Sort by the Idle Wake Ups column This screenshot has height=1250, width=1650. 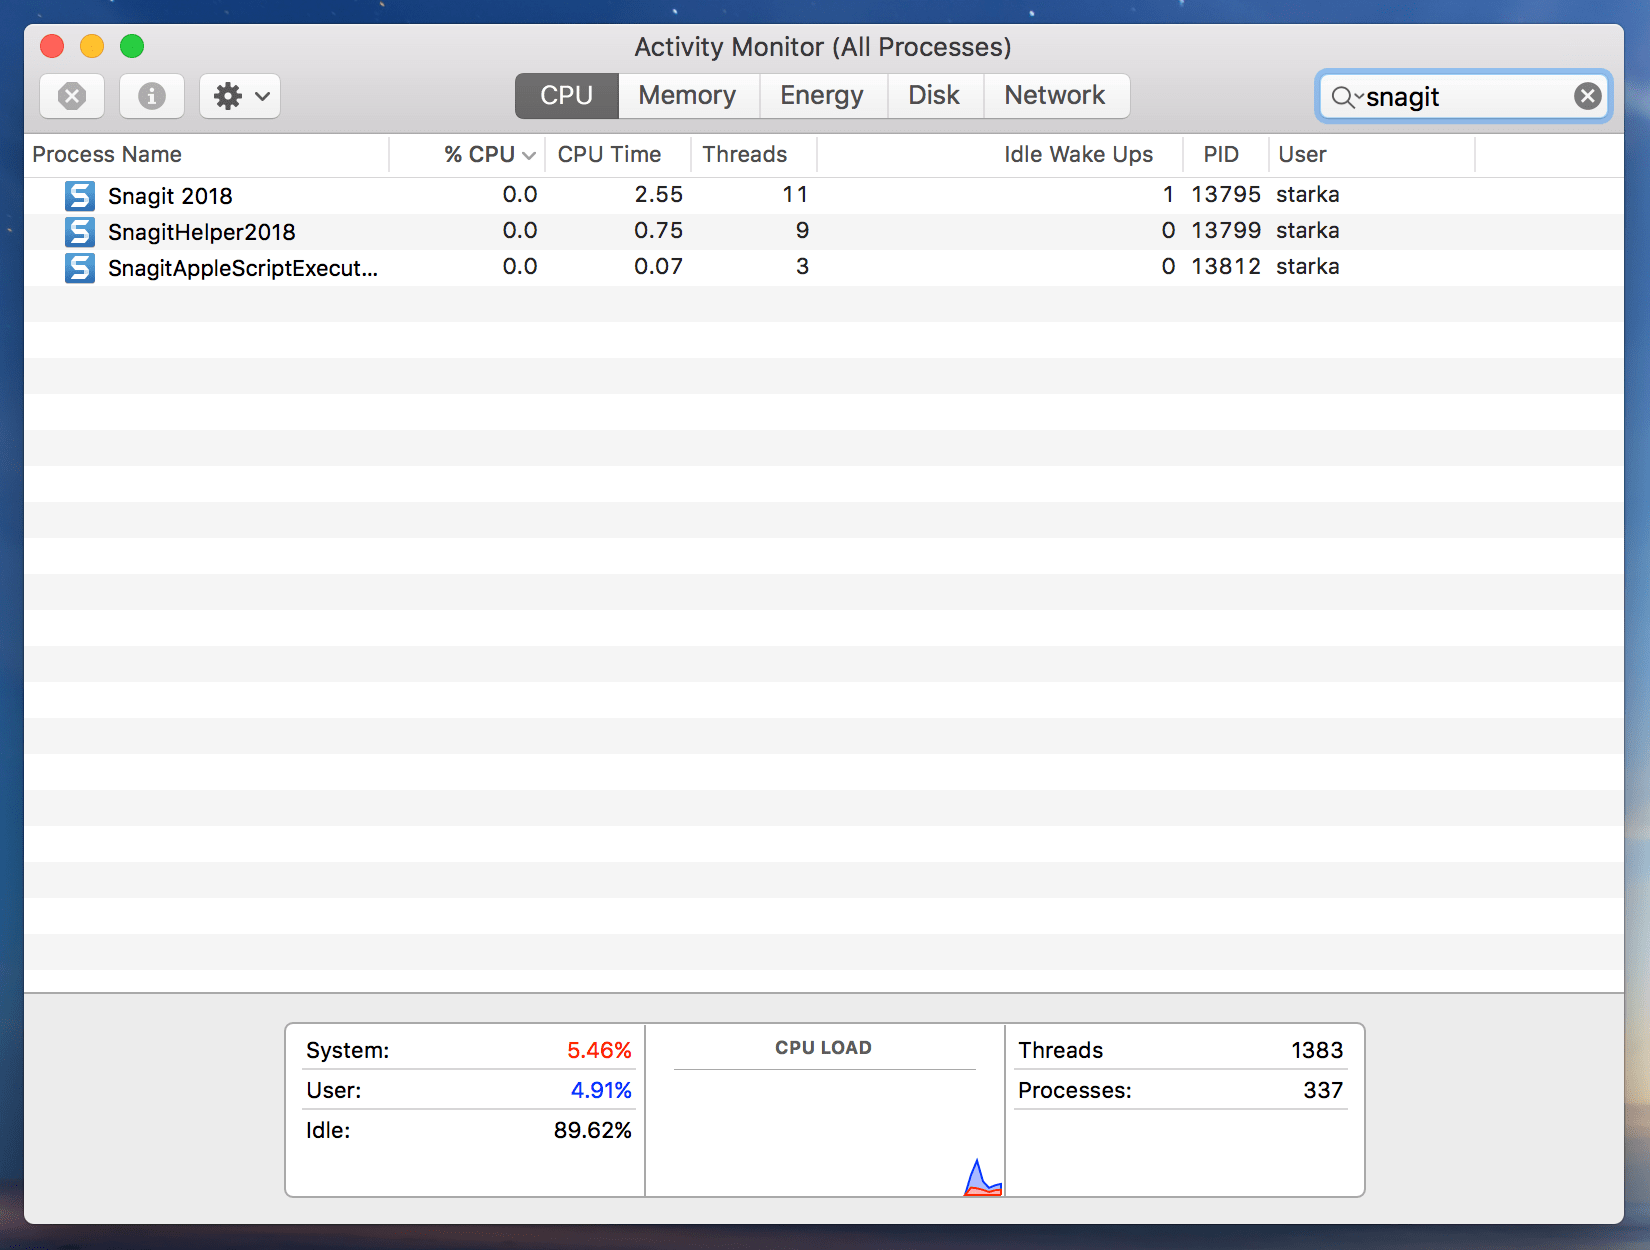point(1077,154)
